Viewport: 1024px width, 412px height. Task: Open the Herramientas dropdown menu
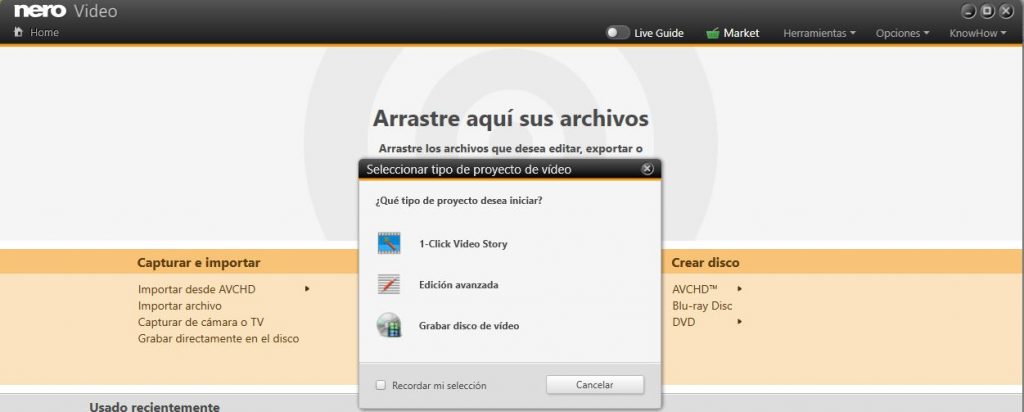819,33
